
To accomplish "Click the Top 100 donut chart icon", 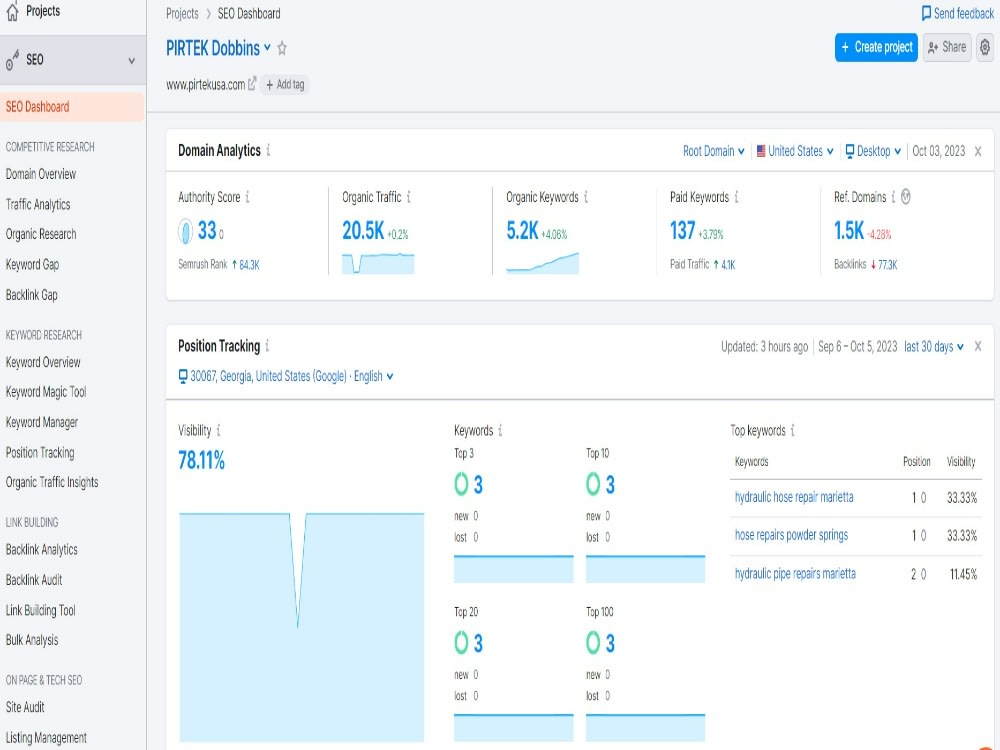I will click(x=592, y=642).
